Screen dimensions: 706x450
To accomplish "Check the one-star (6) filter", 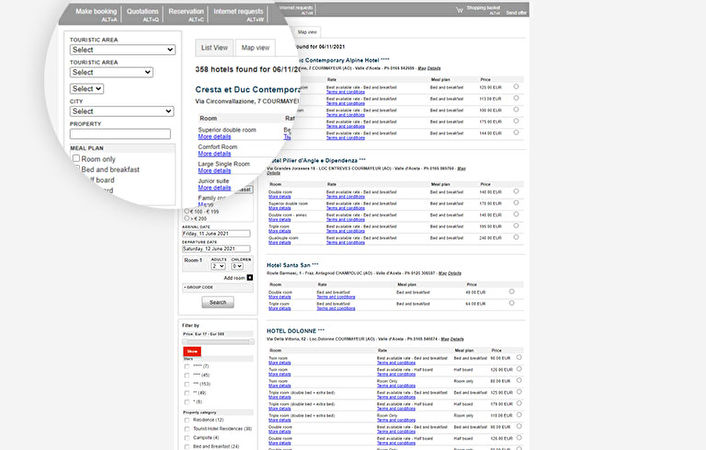I will pyautogui.click(x=187, y=402).
